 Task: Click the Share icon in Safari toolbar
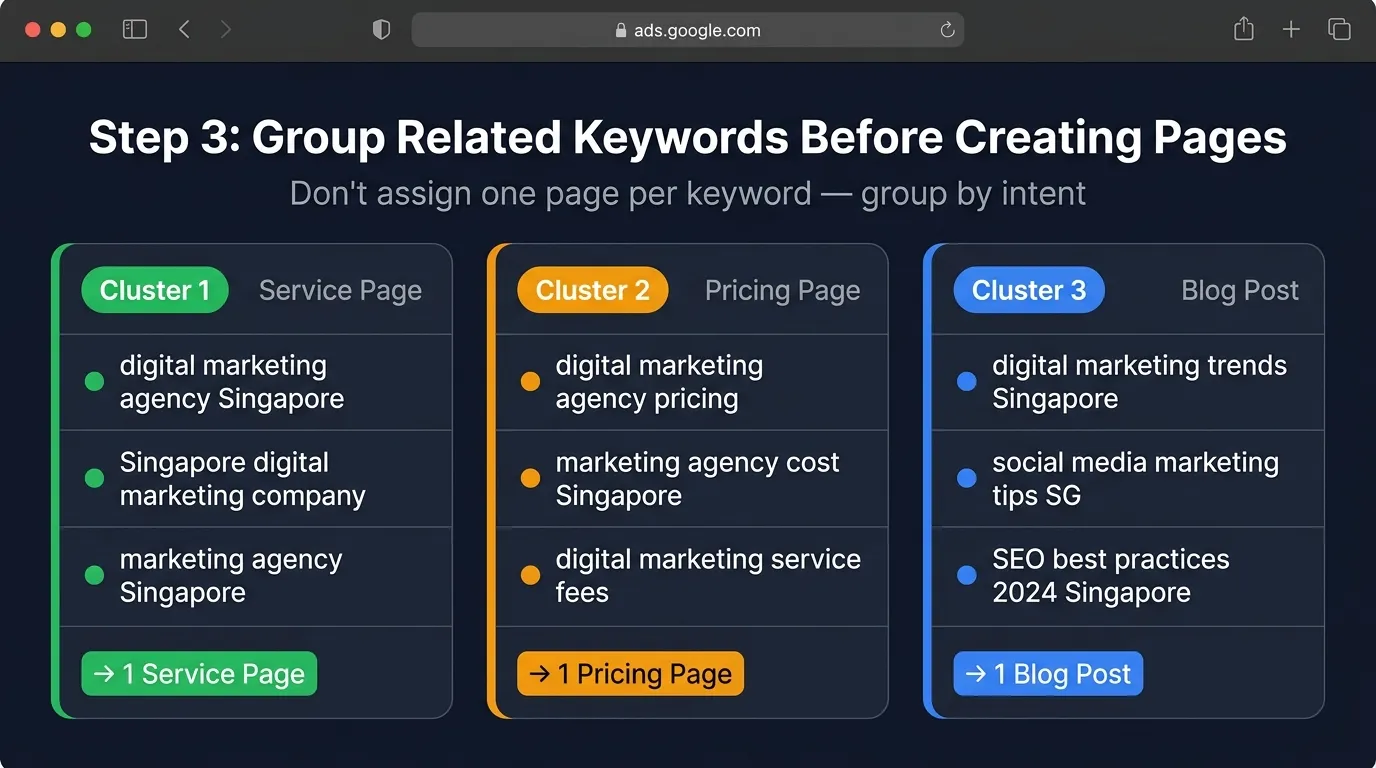[1243, 29]
